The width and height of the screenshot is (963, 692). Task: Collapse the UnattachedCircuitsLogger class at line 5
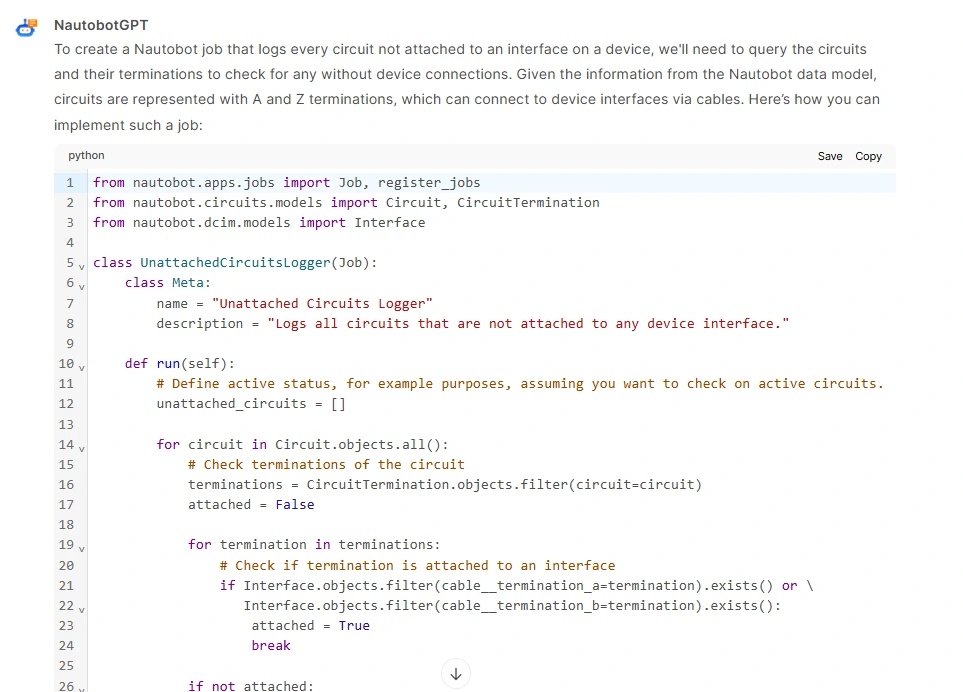[x=81, y=266]
